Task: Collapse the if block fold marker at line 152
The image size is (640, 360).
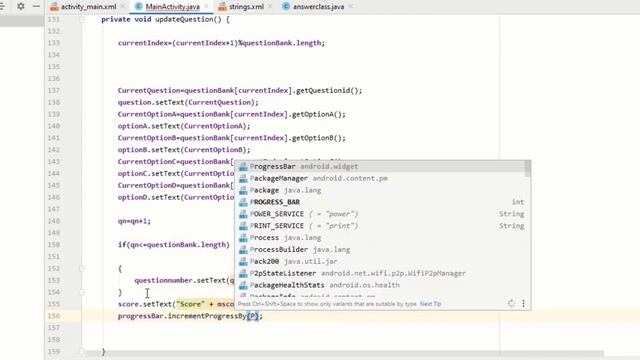Action: pos(82,269)
